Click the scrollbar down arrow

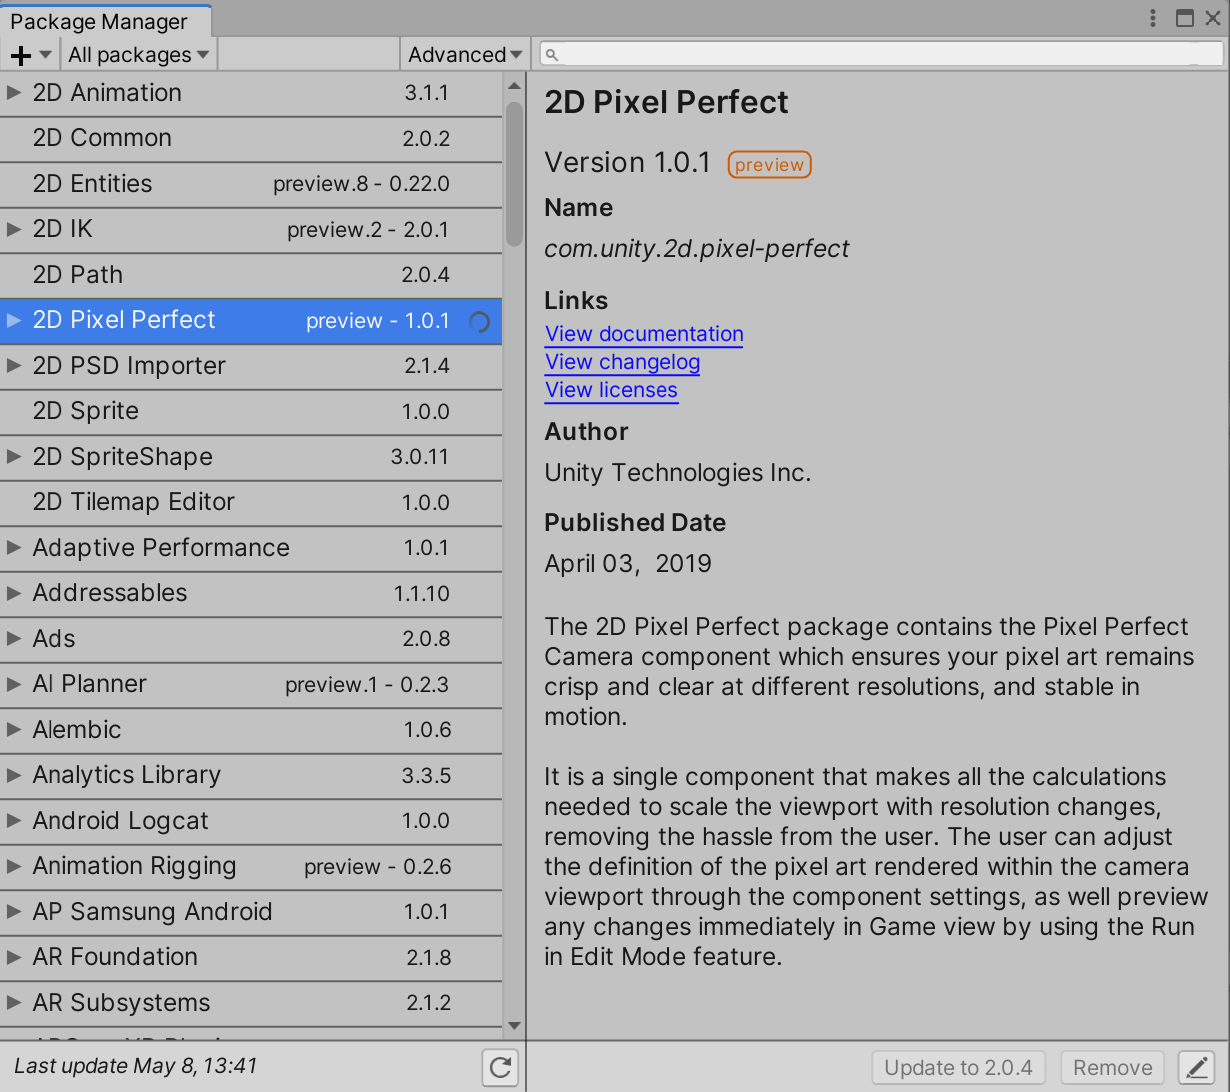pyautogui.click(x=514, y=1026)
